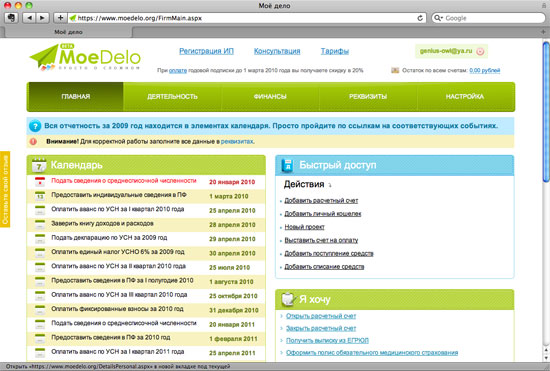Screen dimensions: 550x371
Task: Click the Evernote clipper toolbar icon
Action: click(x=12, y=18)
